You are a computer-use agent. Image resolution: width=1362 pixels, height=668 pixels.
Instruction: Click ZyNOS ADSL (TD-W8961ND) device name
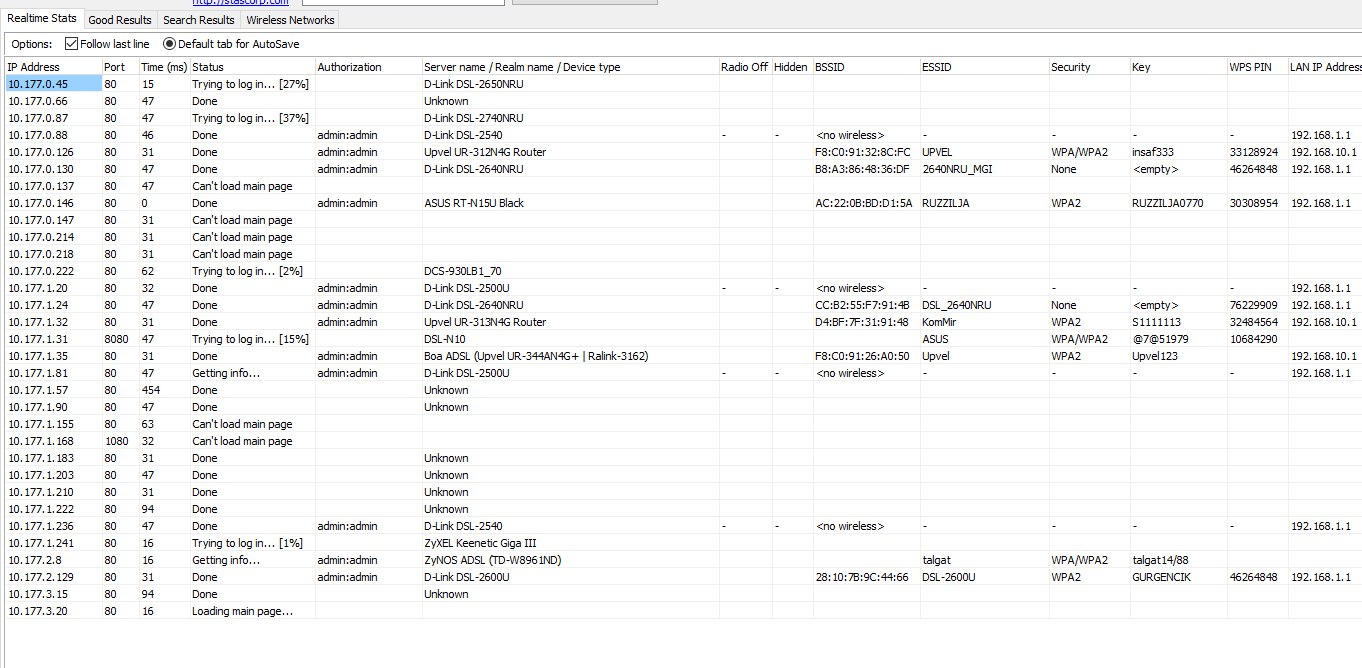(493, 560)
